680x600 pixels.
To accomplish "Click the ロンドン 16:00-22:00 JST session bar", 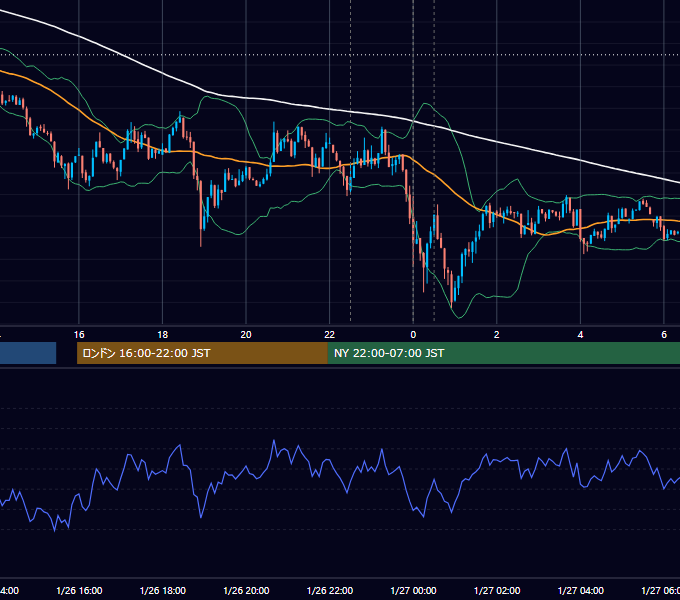I will pos(202,353).
